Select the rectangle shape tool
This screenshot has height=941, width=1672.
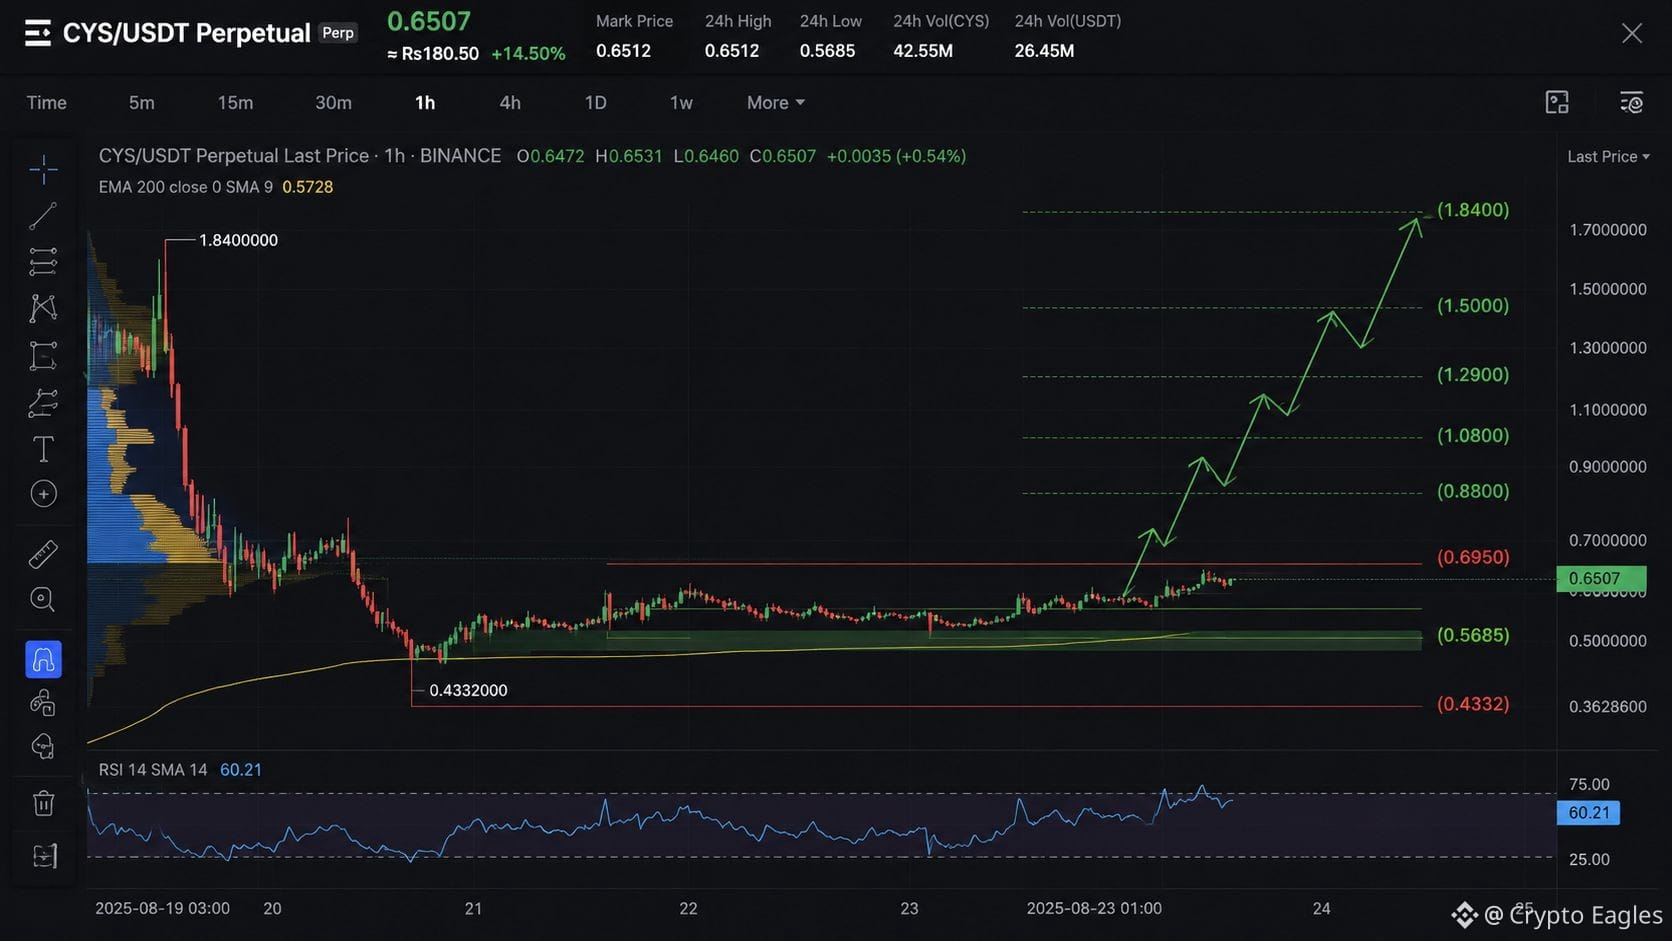tap(43, 356)
